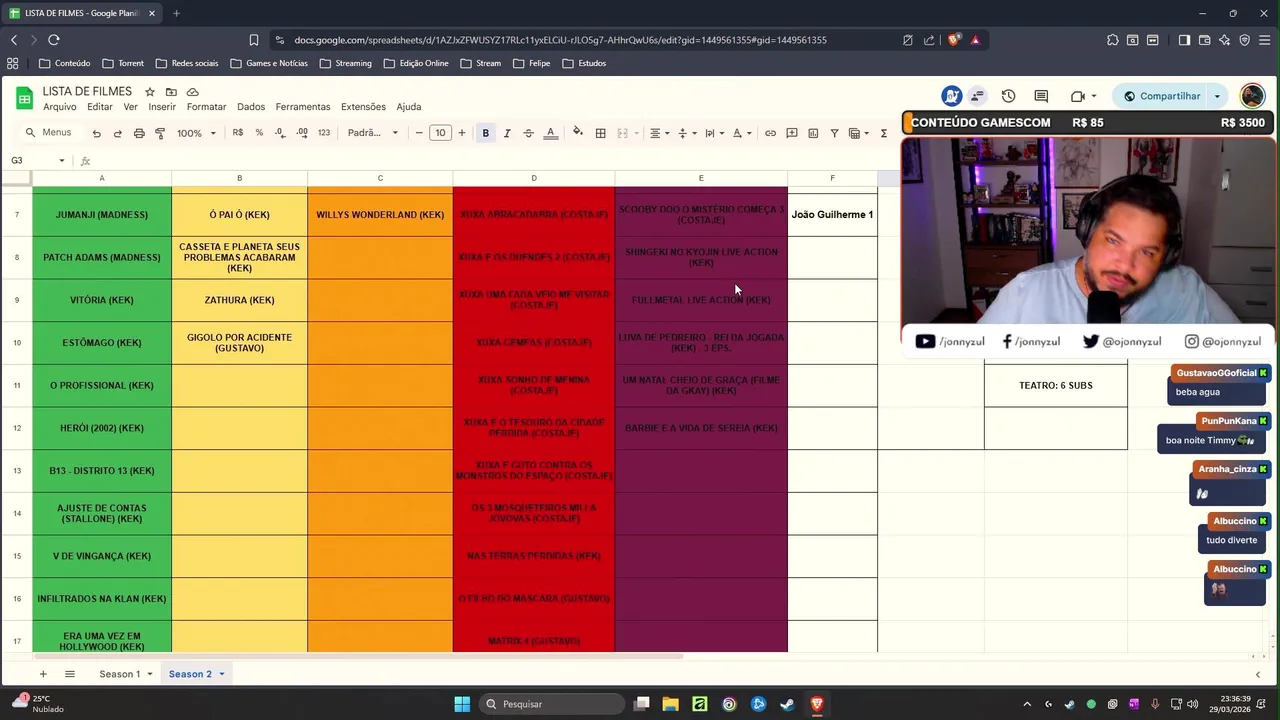Open the zoom level 100% dropdown
The width and height of the screenshot is (1280, 720).
[x=196, y=133]
